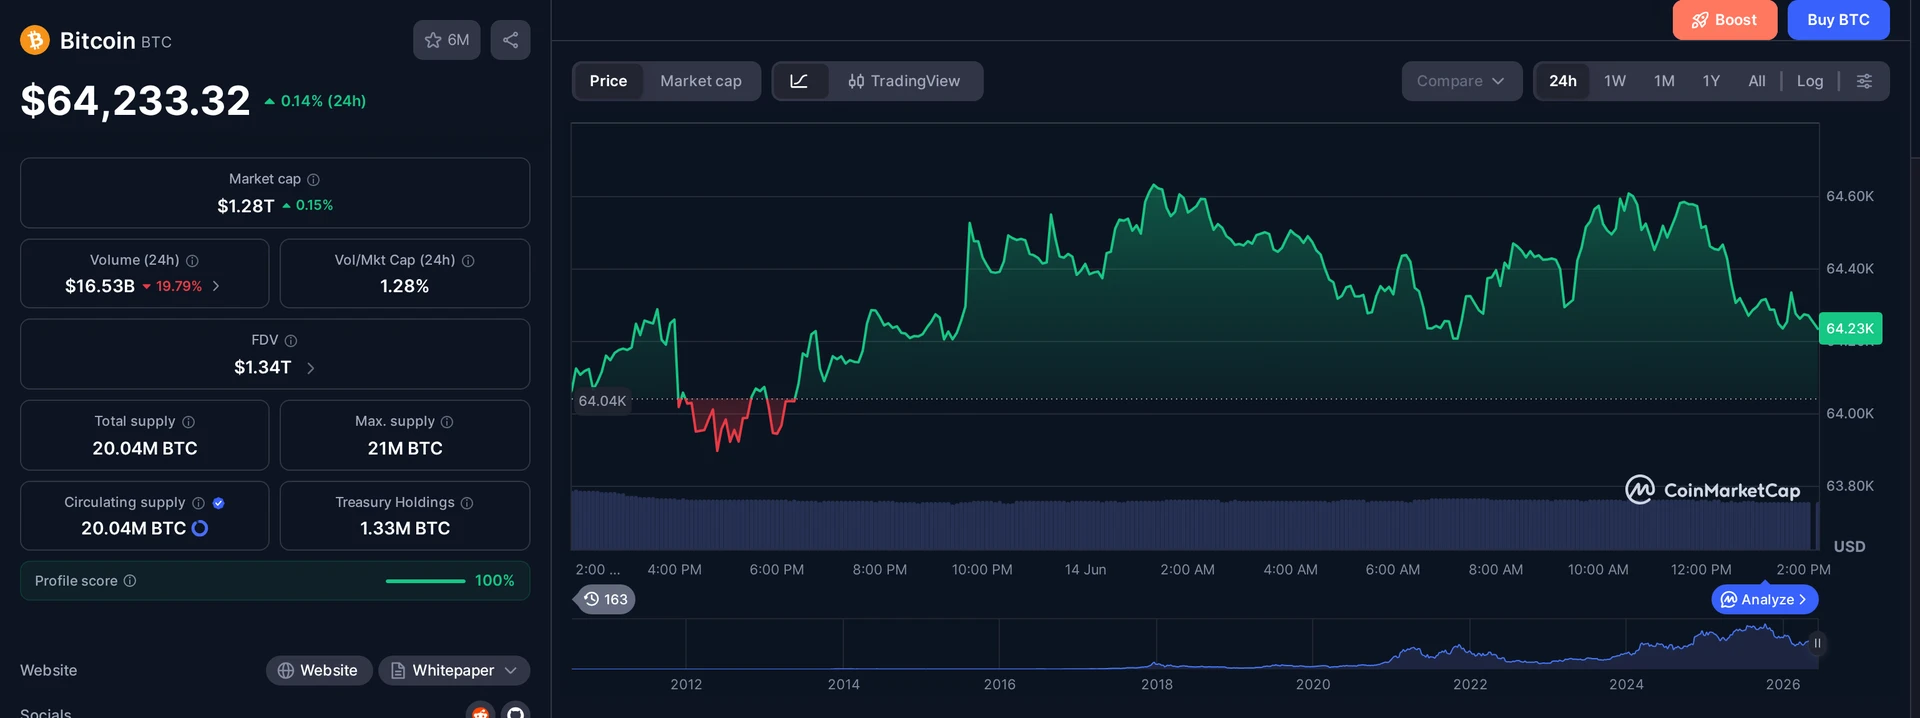The height and width of the screenshot is (718, 1920).
Task: Select the line chart view icon
Action: pos(800,81)
